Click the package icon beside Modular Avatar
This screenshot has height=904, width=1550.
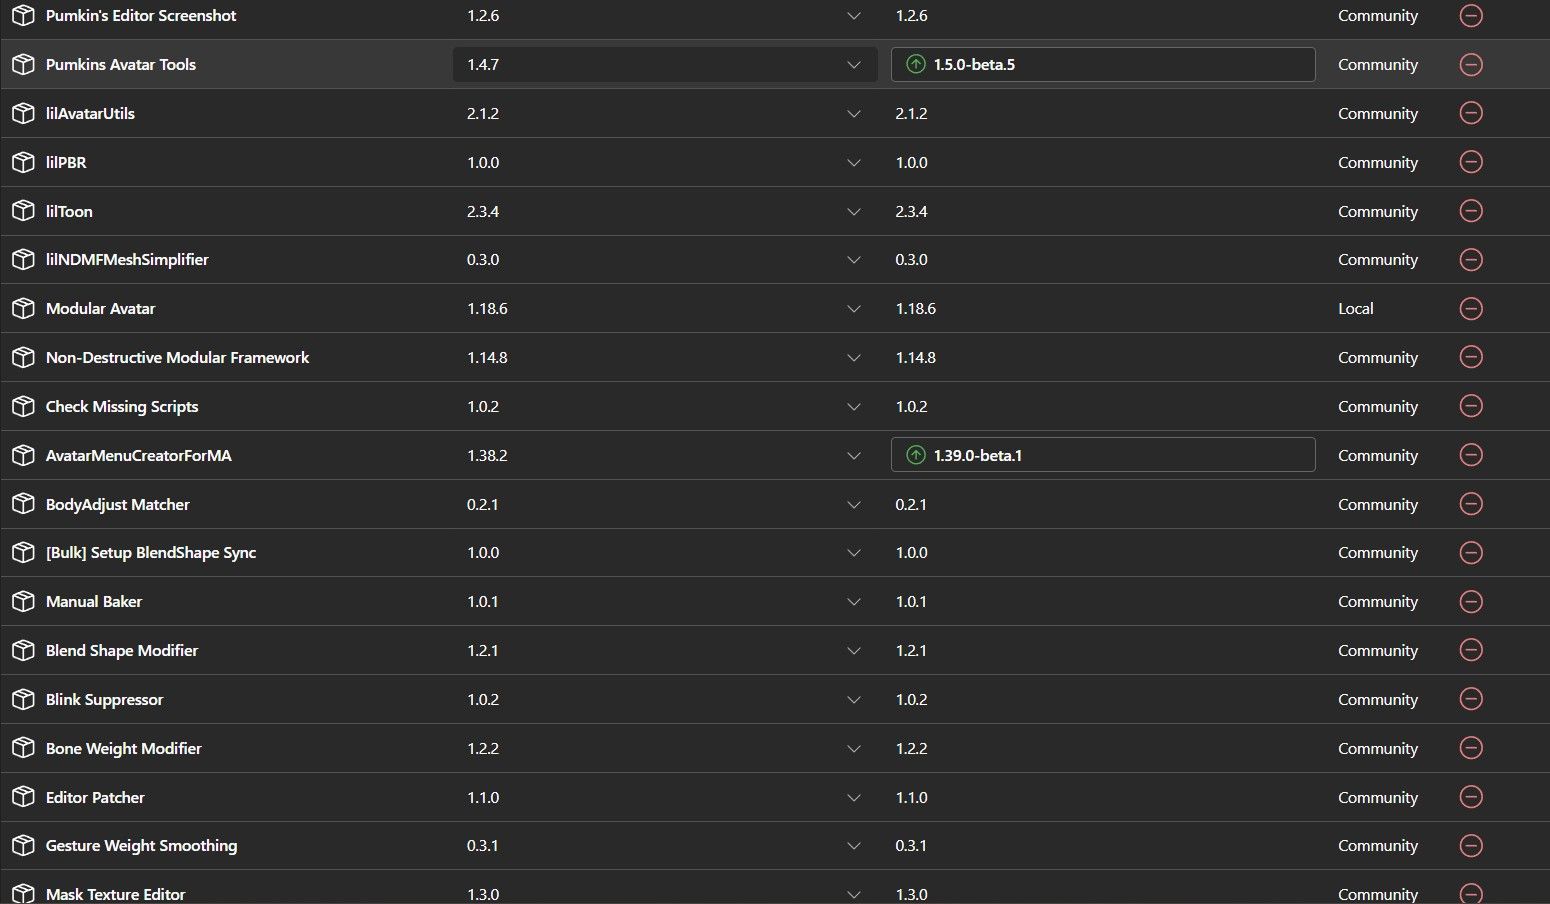23,309
